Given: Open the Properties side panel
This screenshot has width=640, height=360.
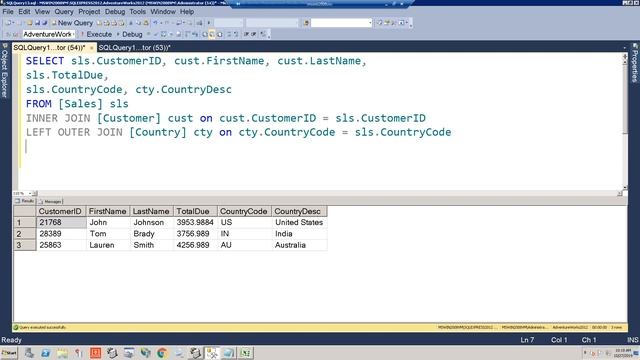Looking at the screenshot, I should point(635,63).
